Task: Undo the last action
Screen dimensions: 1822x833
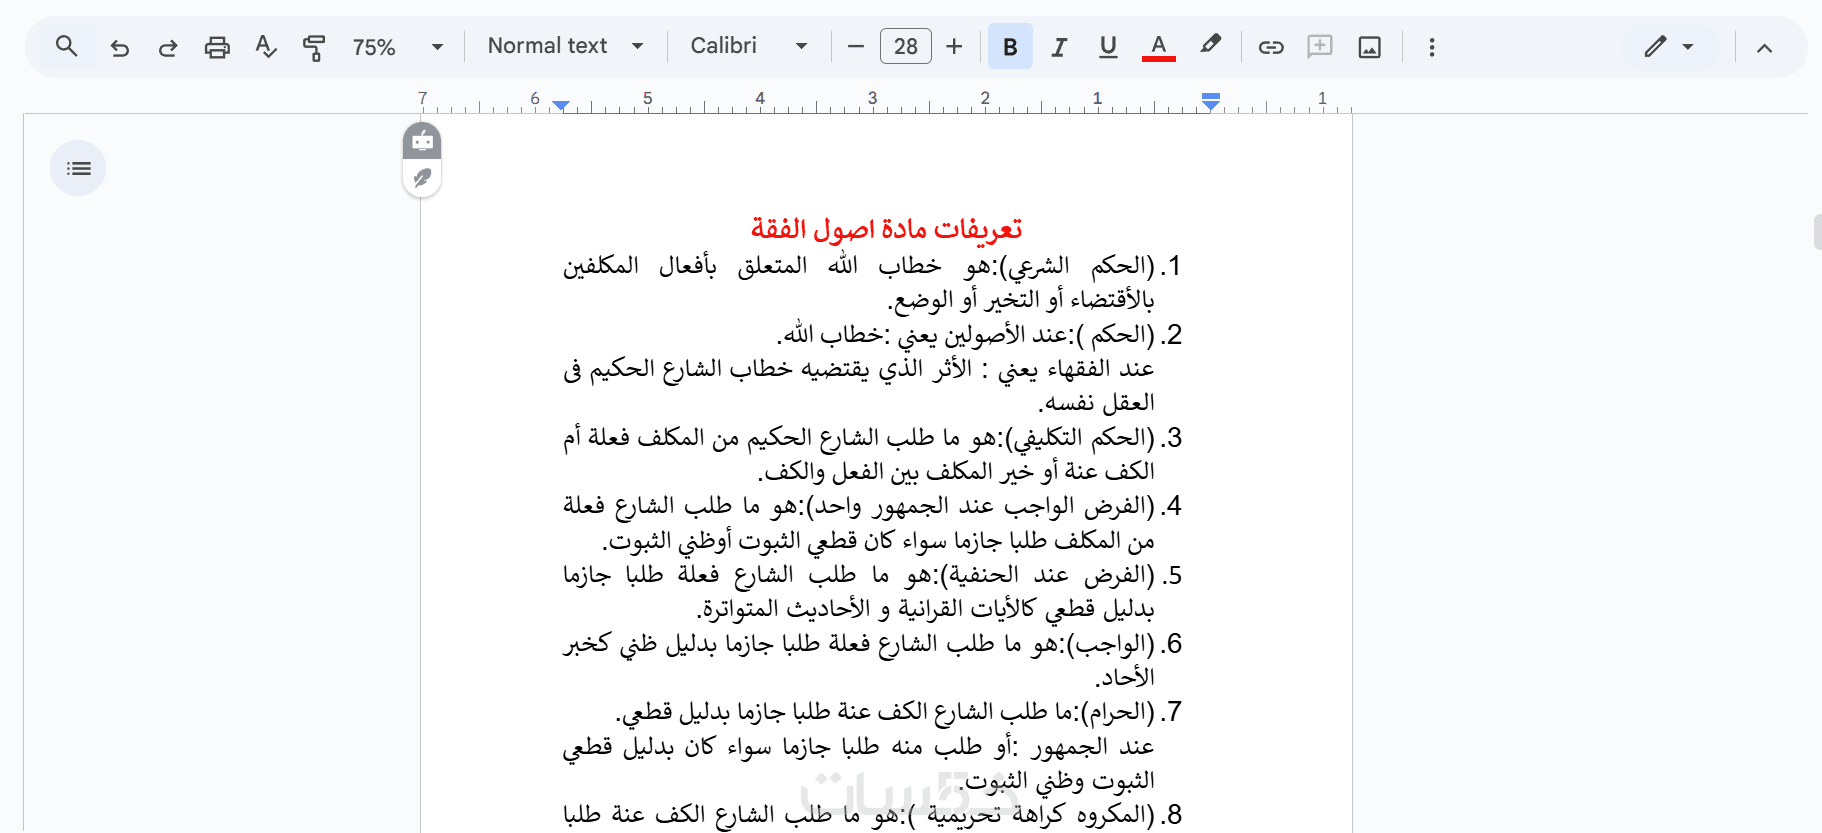Action: coord(119,47)
